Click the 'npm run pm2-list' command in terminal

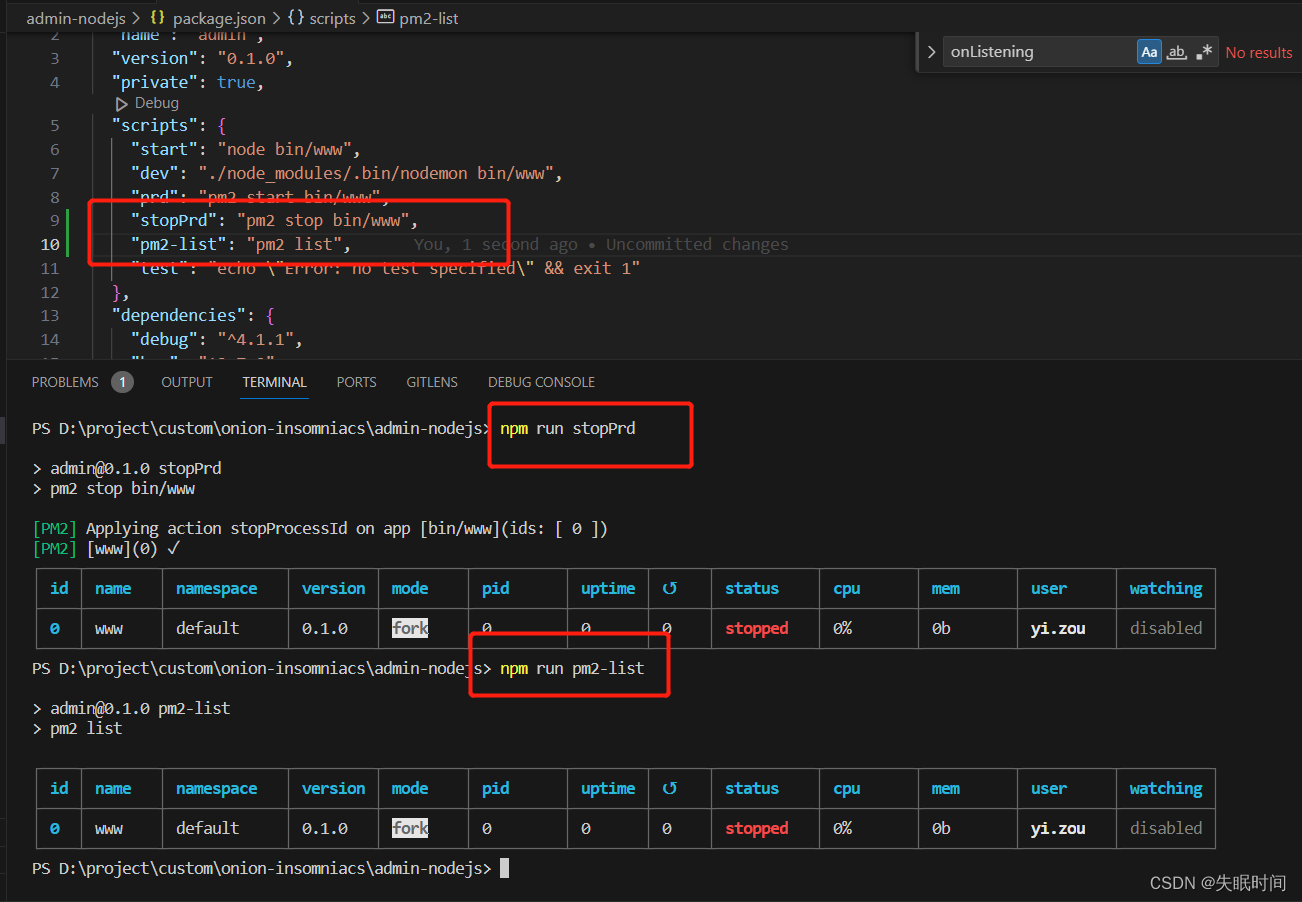click(572, 668)
